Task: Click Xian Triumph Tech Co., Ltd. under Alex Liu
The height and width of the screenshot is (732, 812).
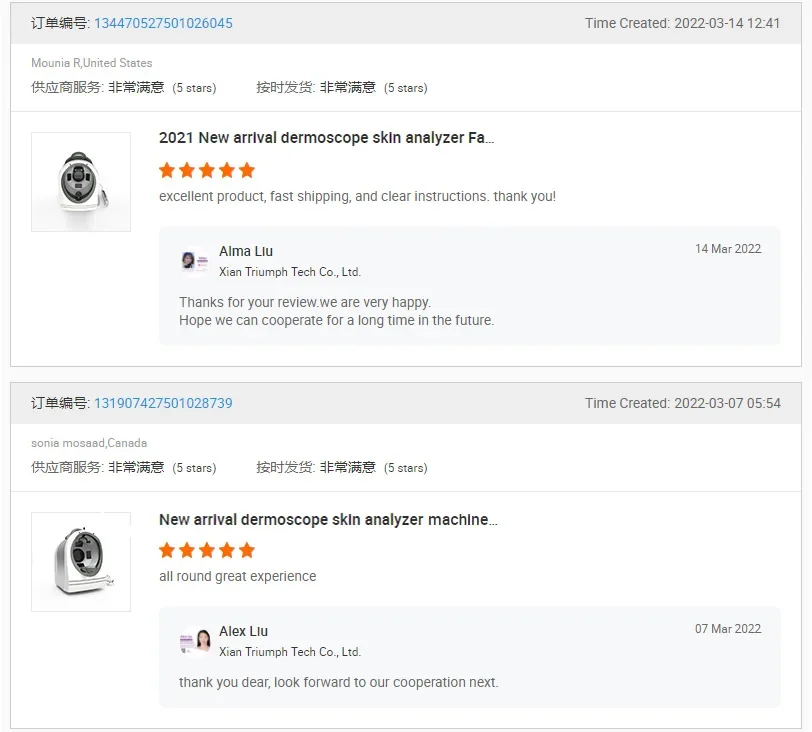Action: click(x=290, y=652)
